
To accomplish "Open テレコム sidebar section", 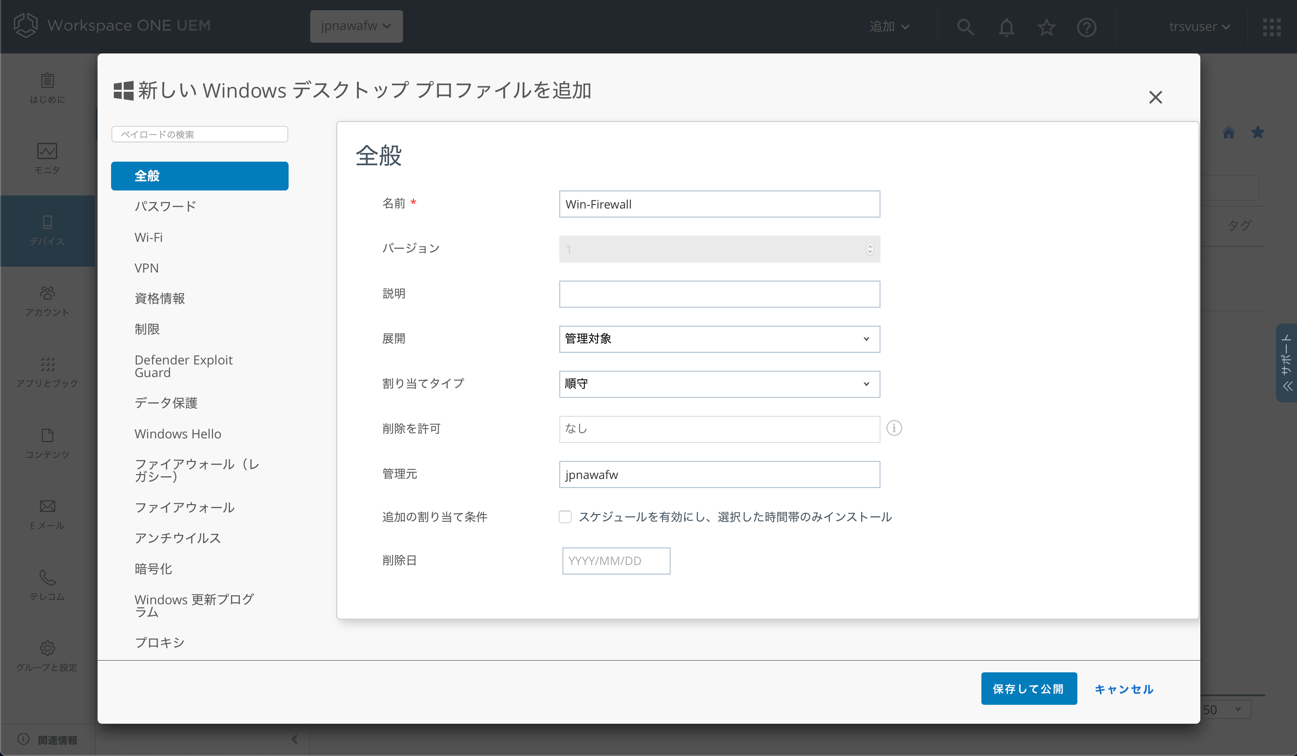I will [47, 586].
